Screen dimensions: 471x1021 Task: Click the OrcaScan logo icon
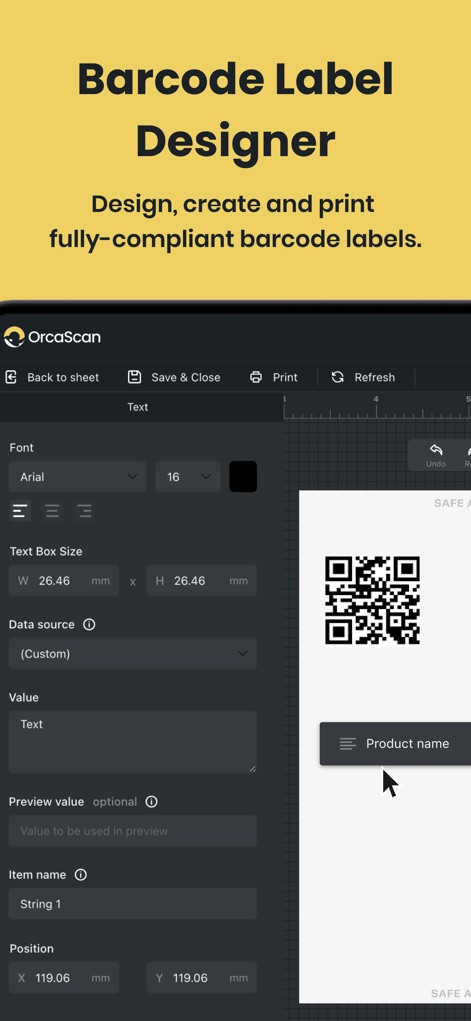pyautogui.click(x=14, y=337)
